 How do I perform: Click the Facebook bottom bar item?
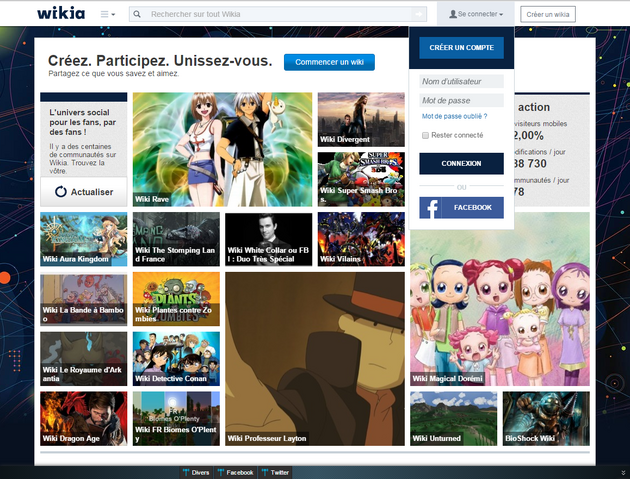tap(235, 473)
